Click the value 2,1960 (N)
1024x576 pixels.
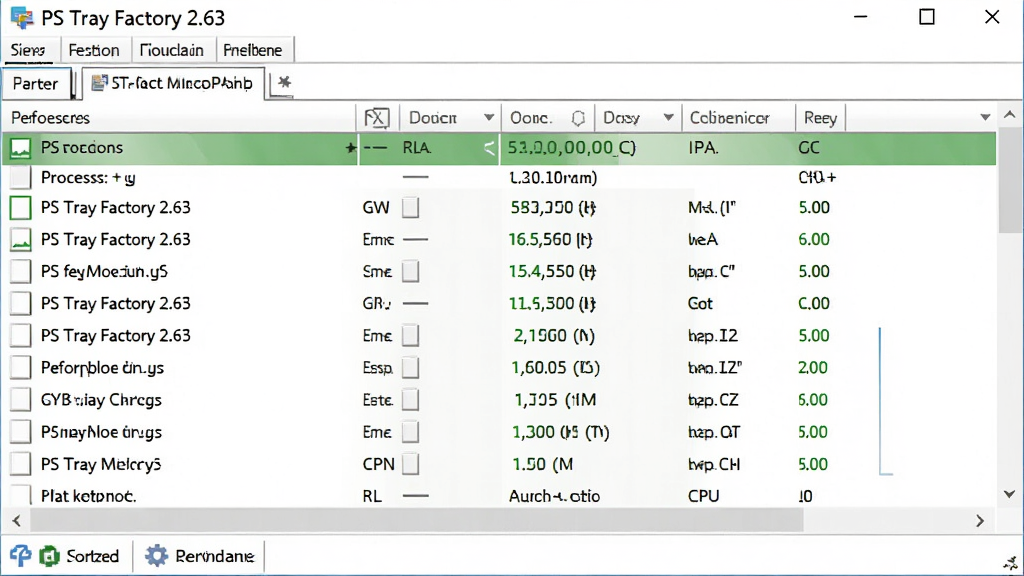point(554,336)
